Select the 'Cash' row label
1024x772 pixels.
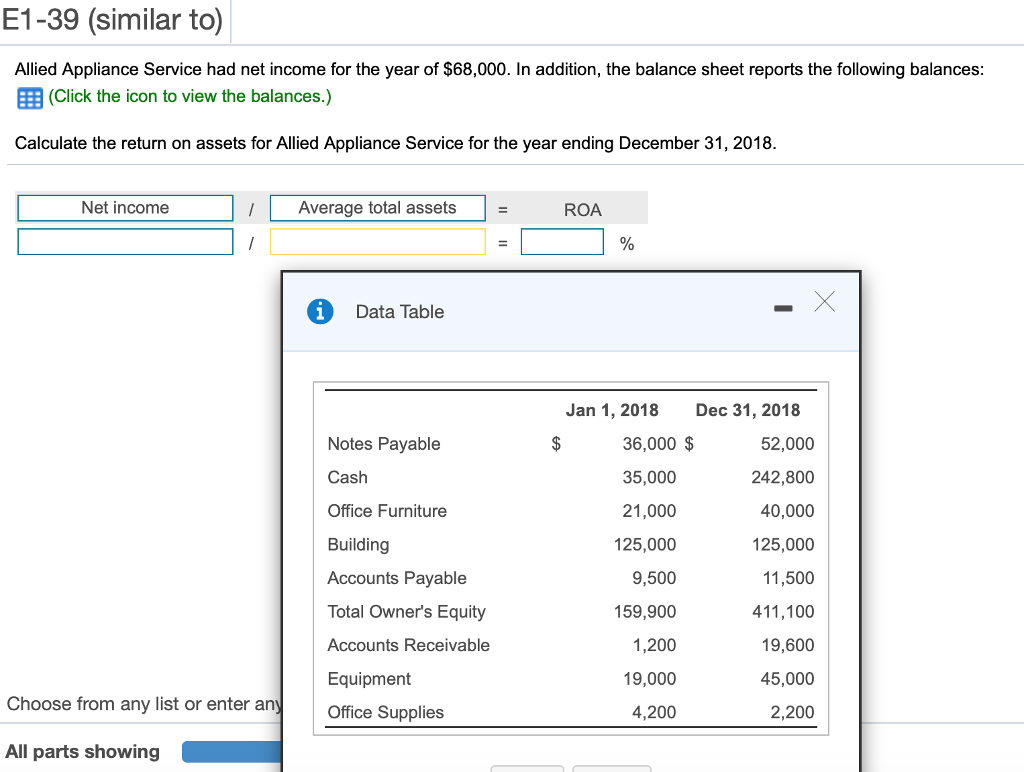pyautogui.click(x=347, y=477)
